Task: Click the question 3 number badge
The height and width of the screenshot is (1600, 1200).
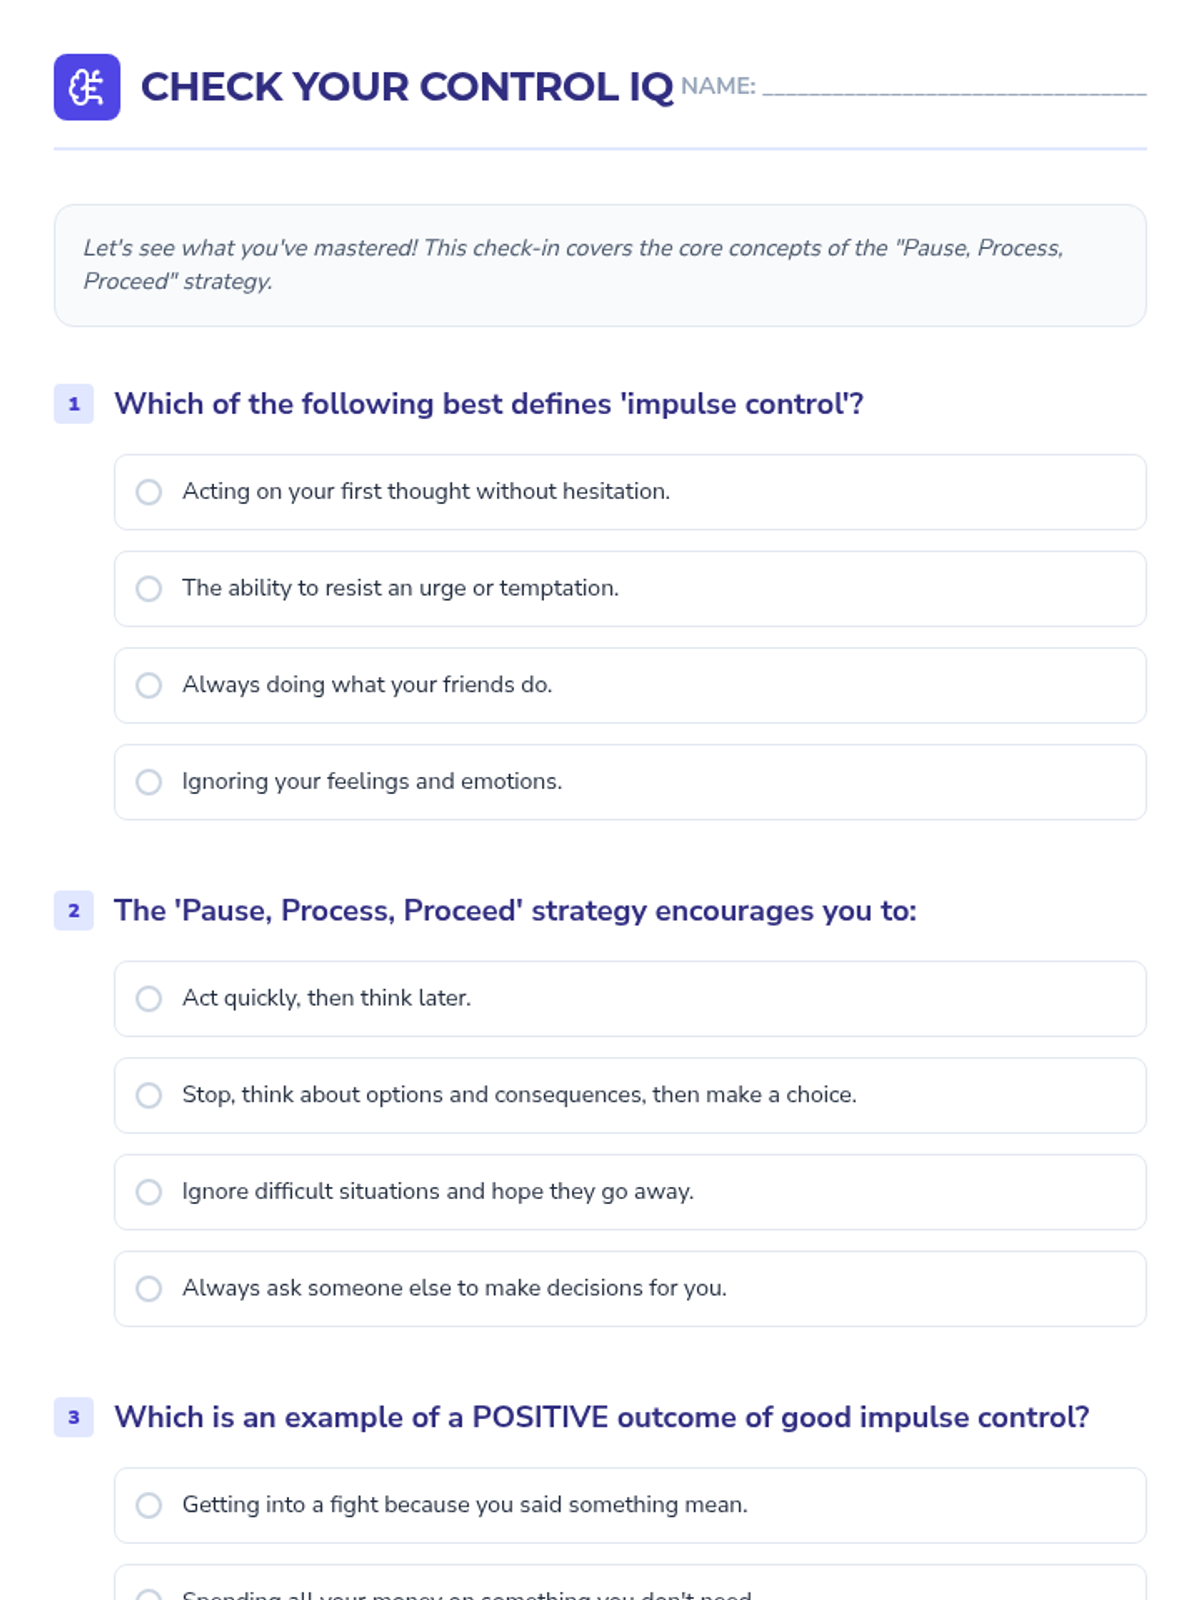Action: pyautogui.click(x=74, y=1417)
